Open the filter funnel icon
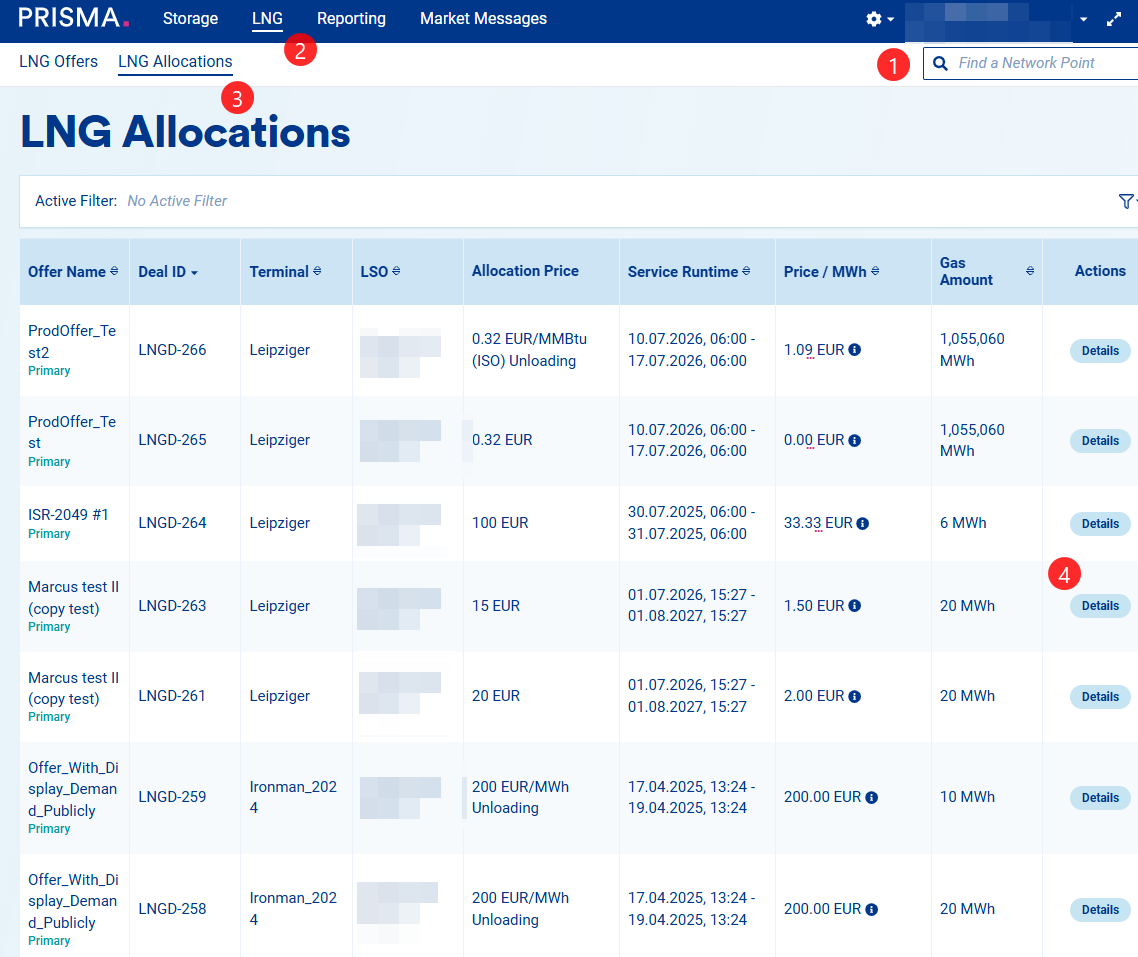The height and width of the screenshot is (957, 1138). click(x=1126, y=201)
